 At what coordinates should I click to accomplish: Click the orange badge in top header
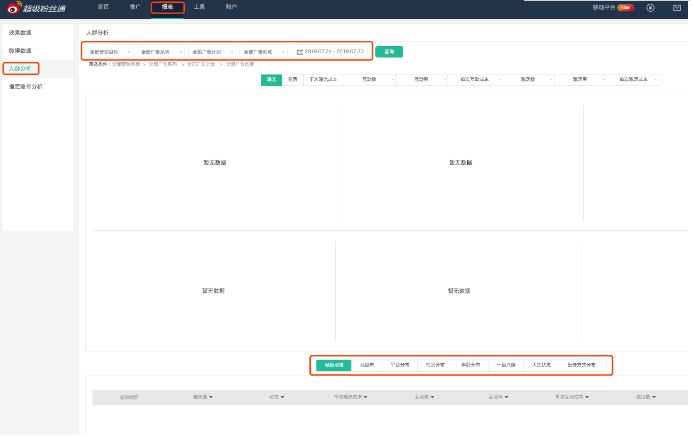pyautogui.click(x=625, y=8)
